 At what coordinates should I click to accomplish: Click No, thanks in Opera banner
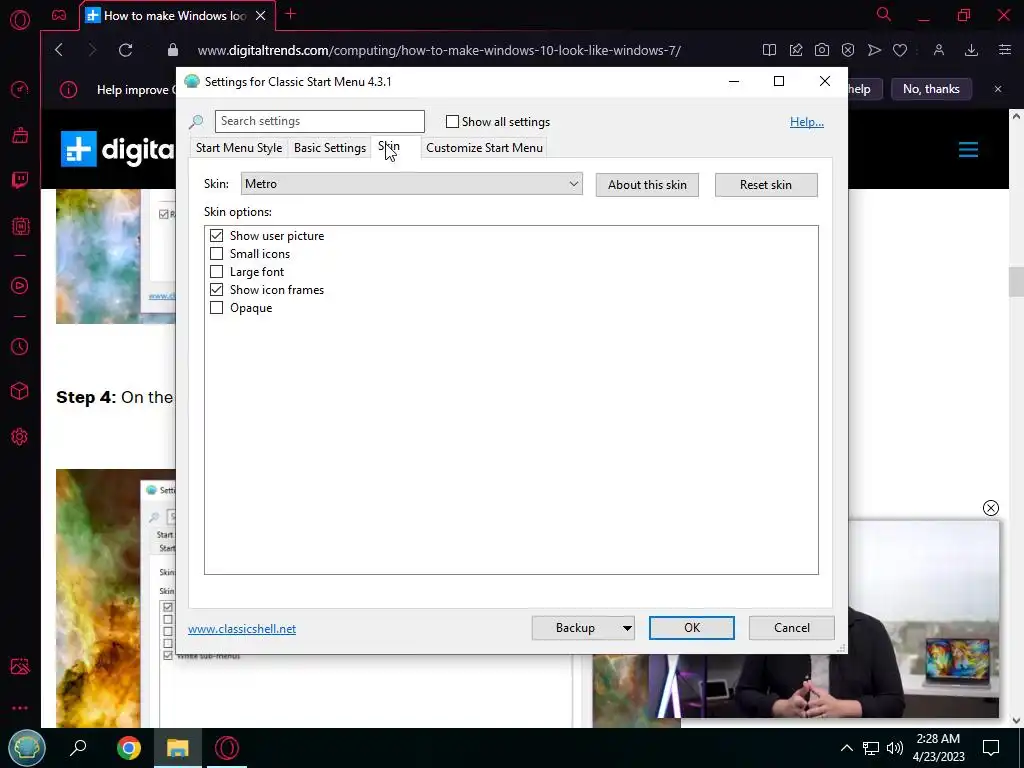coord(931,89)
